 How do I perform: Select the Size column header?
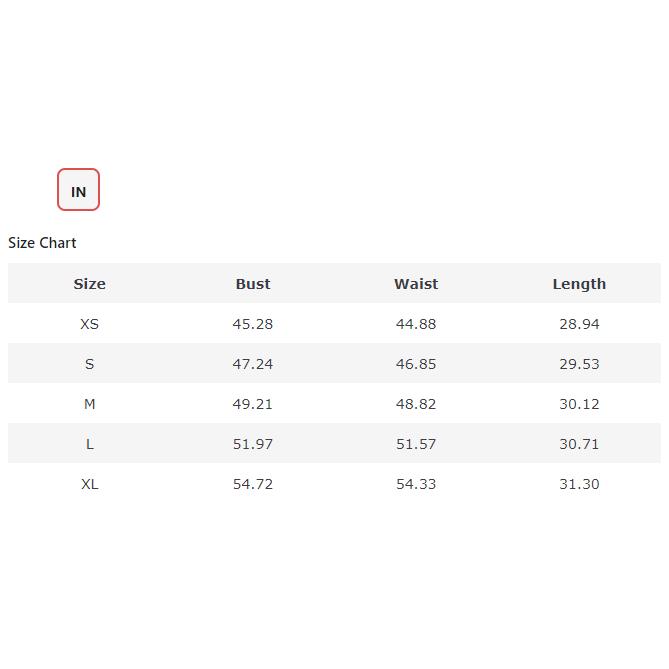click(89, 284)
